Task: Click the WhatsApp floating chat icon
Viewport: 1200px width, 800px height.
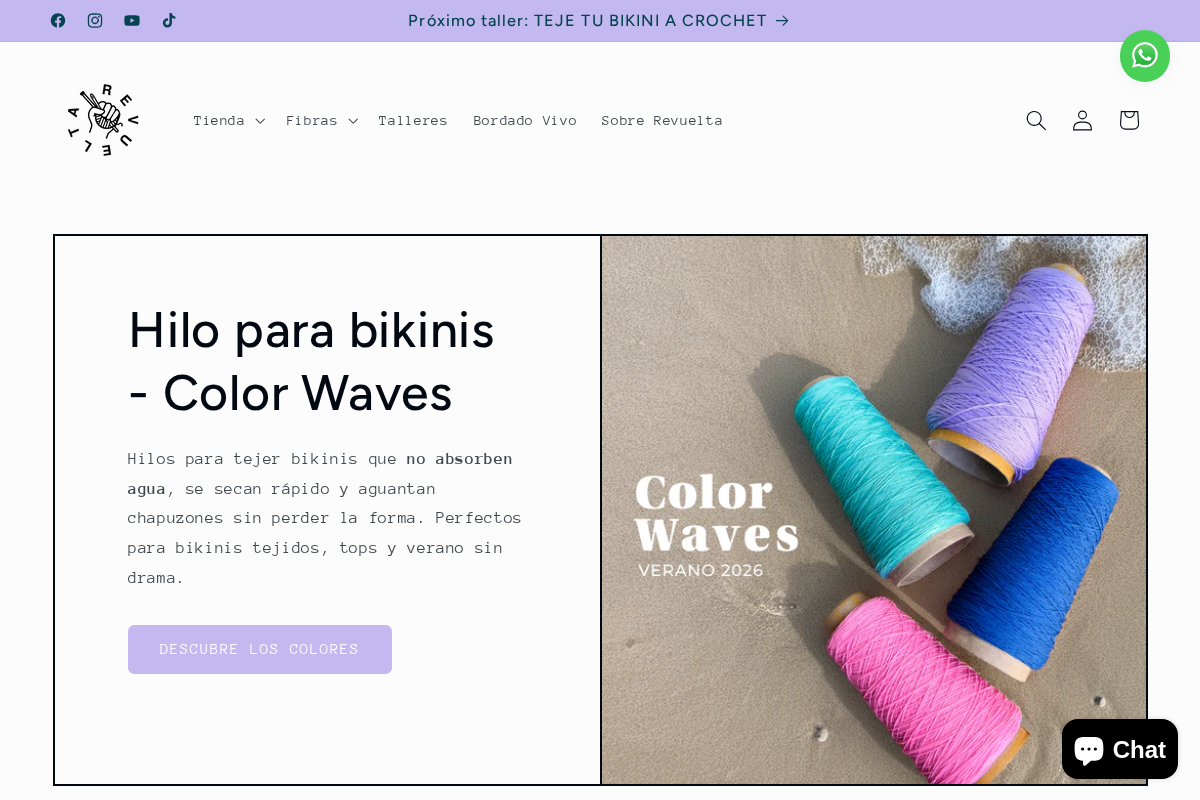Action: 1145,56
